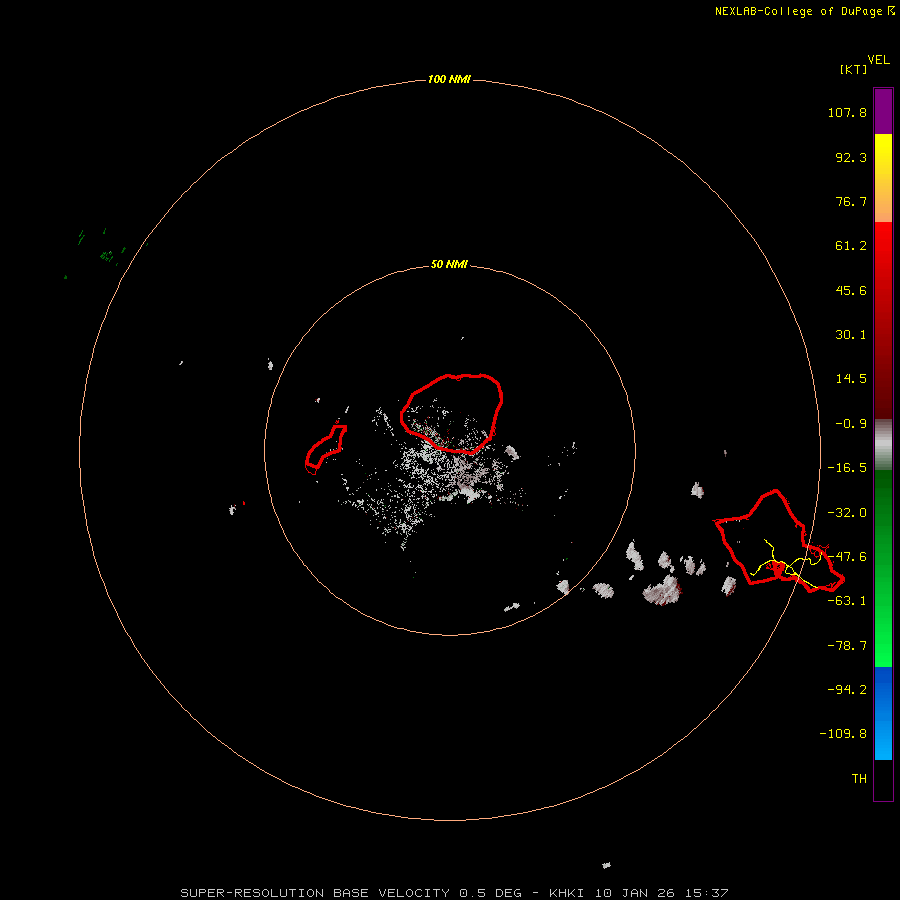Image resolution: width=900 pixels, height=900 pixels.
Task: Click the small red-outlined island west of center
Action: pos(325,449)
